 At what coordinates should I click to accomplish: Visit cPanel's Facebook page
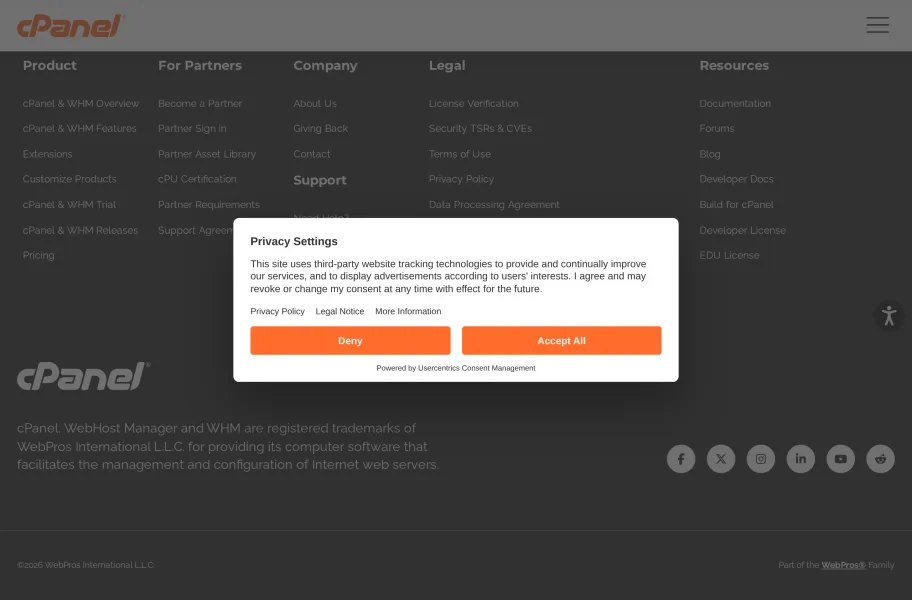[x=681, y=459]
